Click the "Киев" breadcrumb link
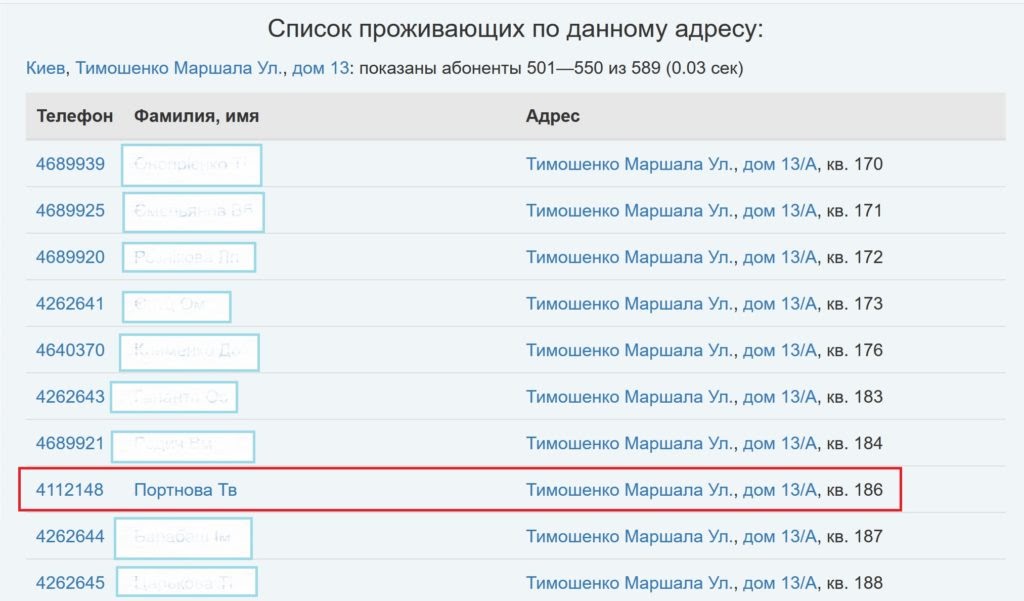Viewport: 1024px width, 601px height. [x=47, y=69]
